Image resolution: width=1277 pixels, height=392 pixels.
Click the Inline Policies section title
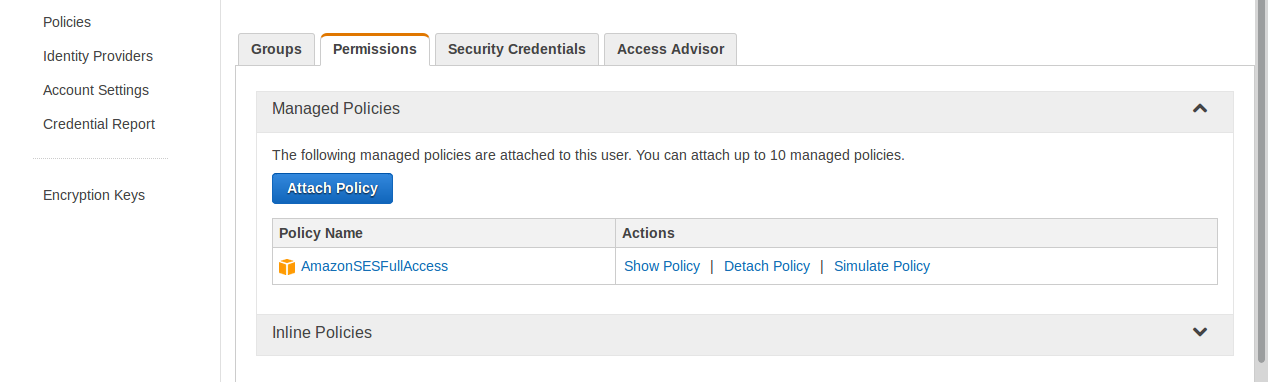click(322, 332)
